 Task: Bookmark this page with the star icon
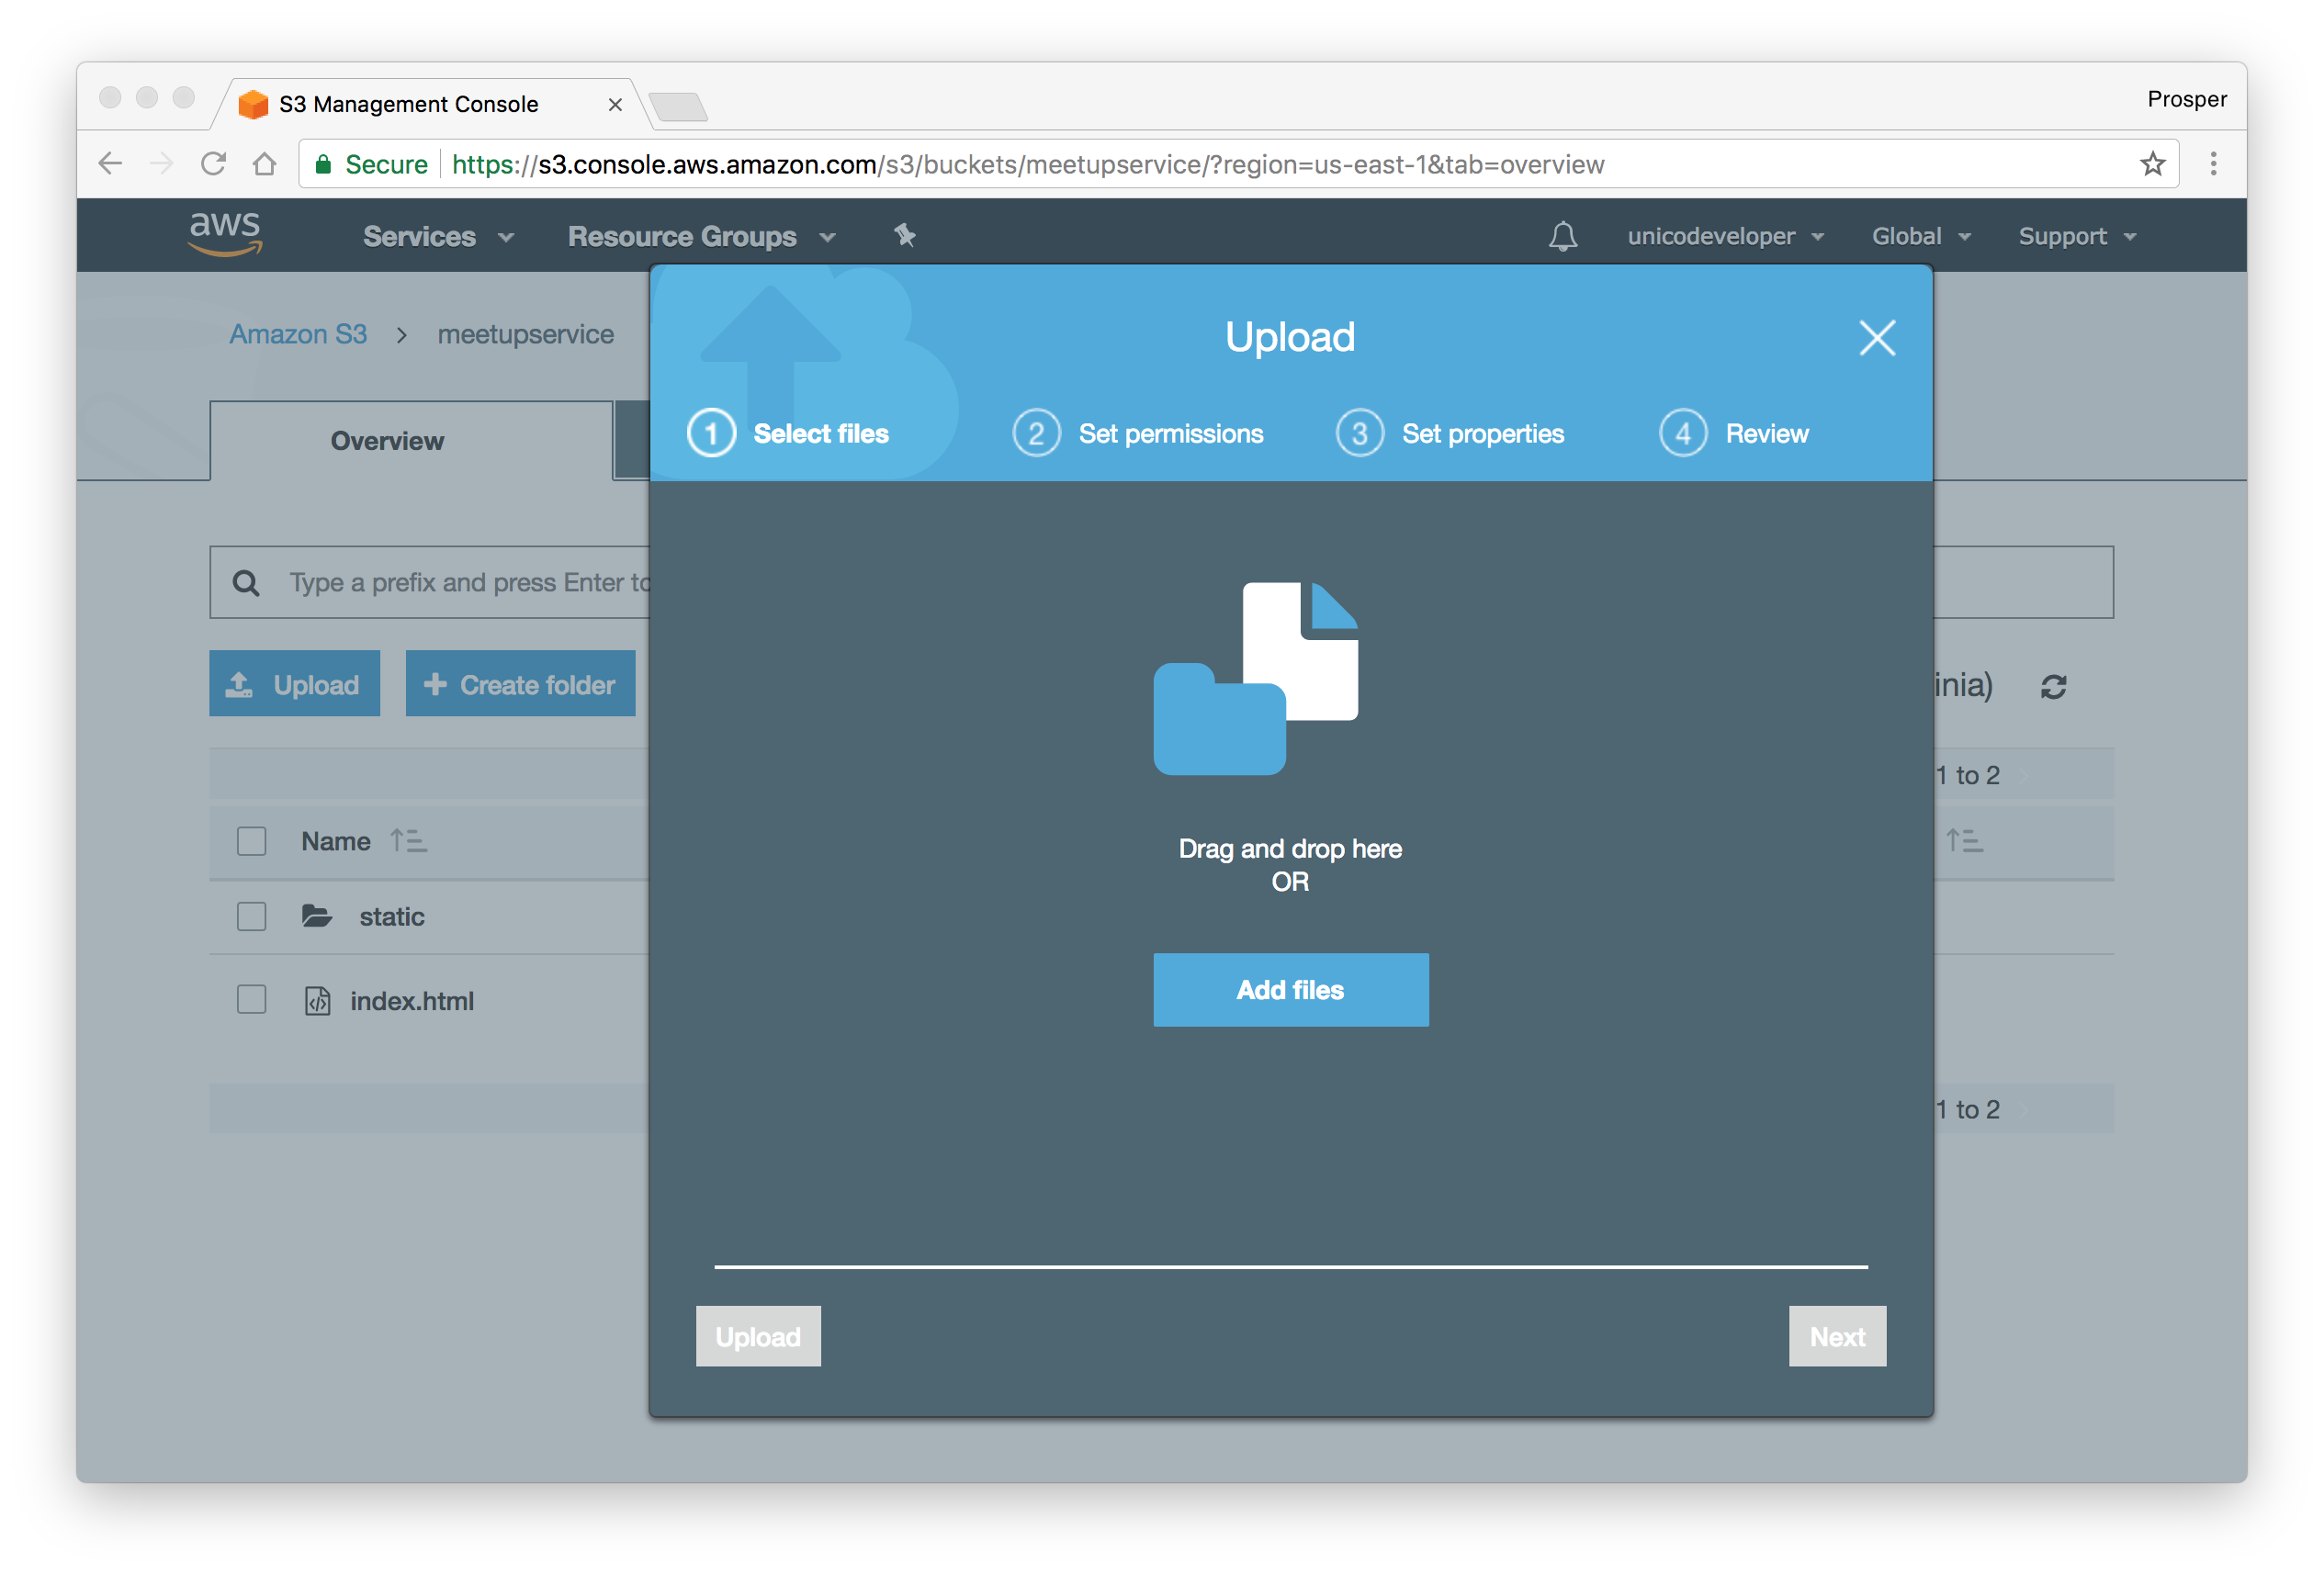point(2153,163)
